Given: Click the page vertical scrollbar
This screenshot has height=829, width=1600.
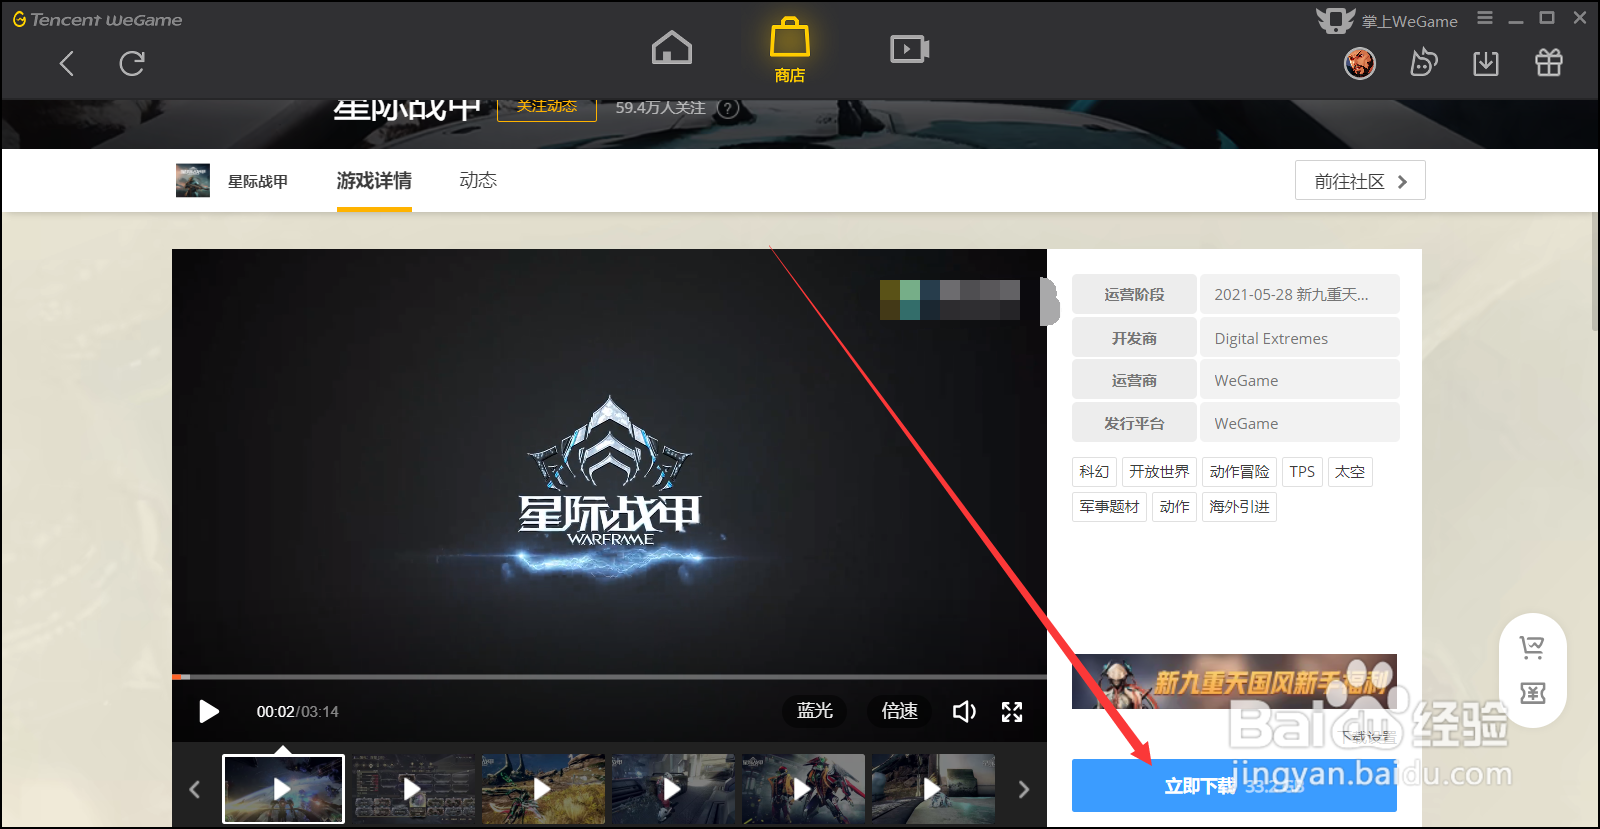Looking at the screenshot, I should (x=1595, y=272).
